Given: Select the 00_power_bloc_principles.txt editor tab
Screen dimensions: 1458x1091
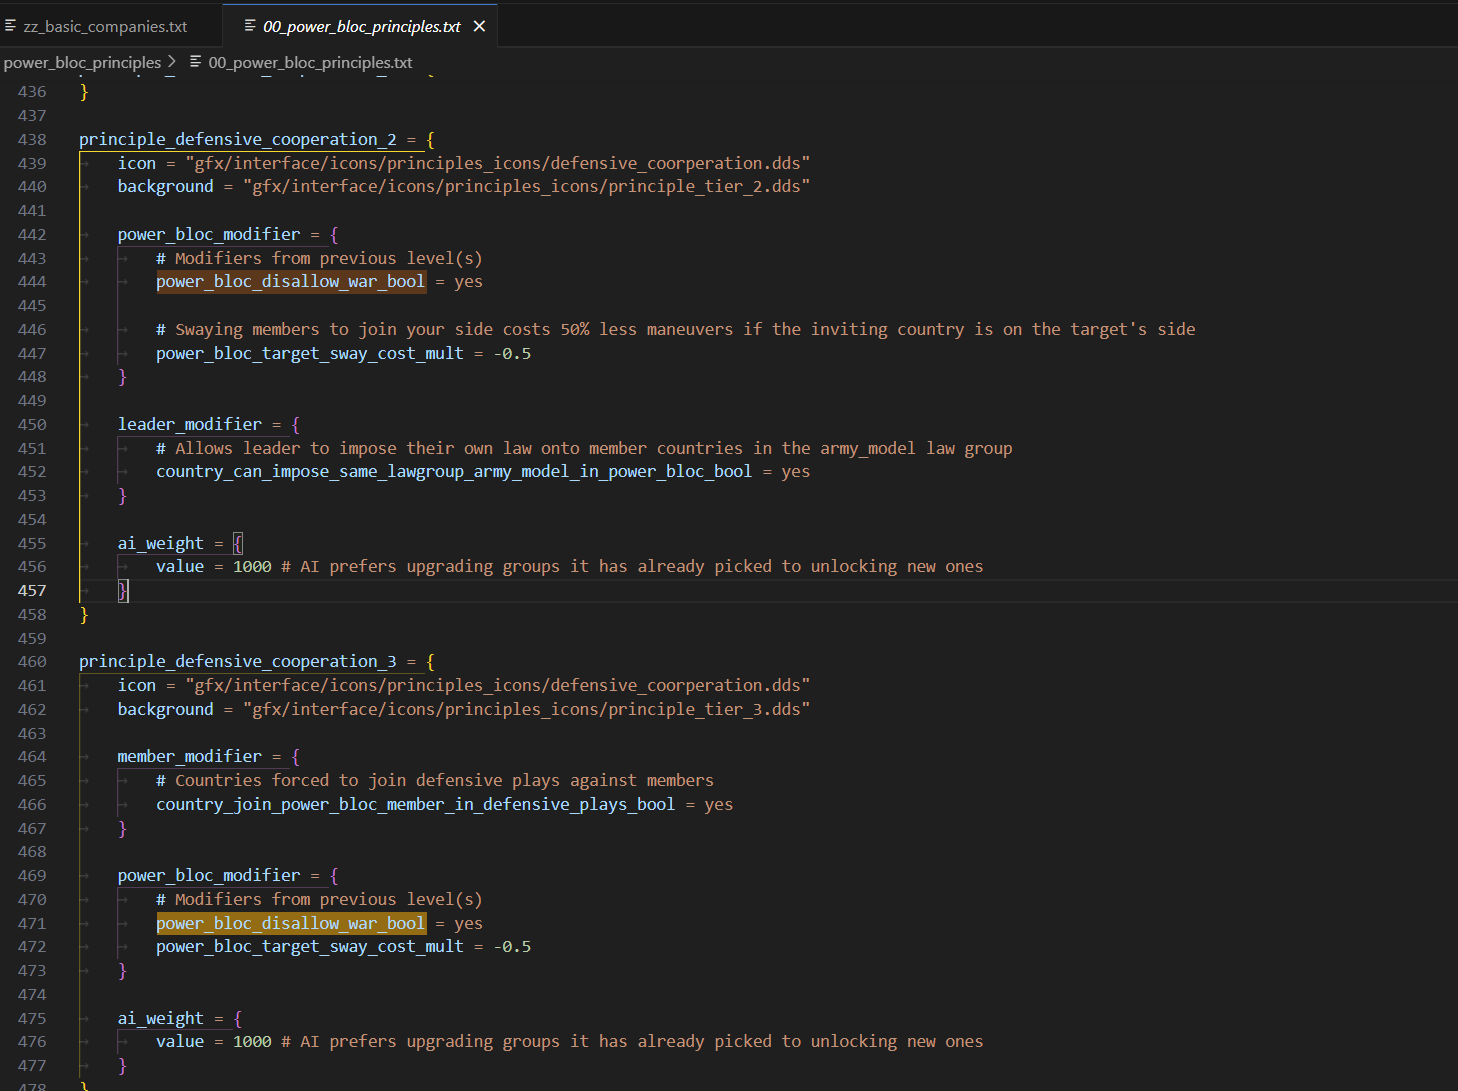Looking at the screenshot, I should pyautogui.click(x=361, y=26).
